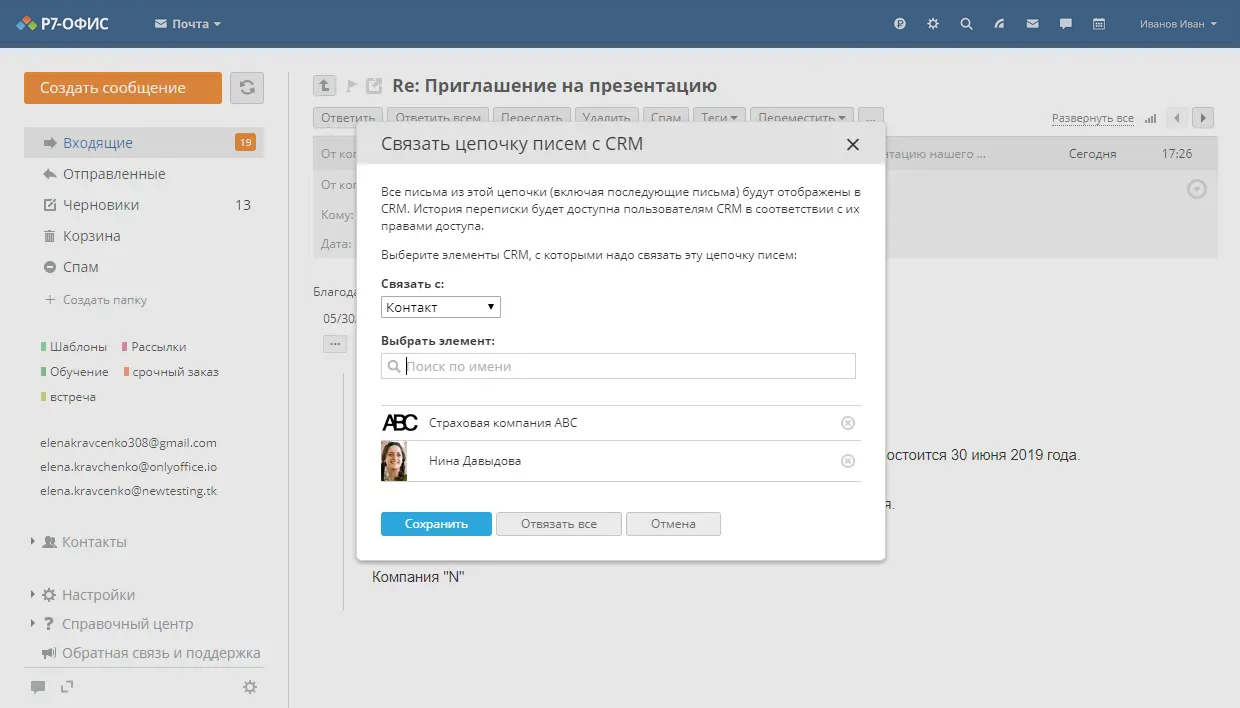
Task: Open the settings gear icon in the top bar
Action: click(932, 23)
